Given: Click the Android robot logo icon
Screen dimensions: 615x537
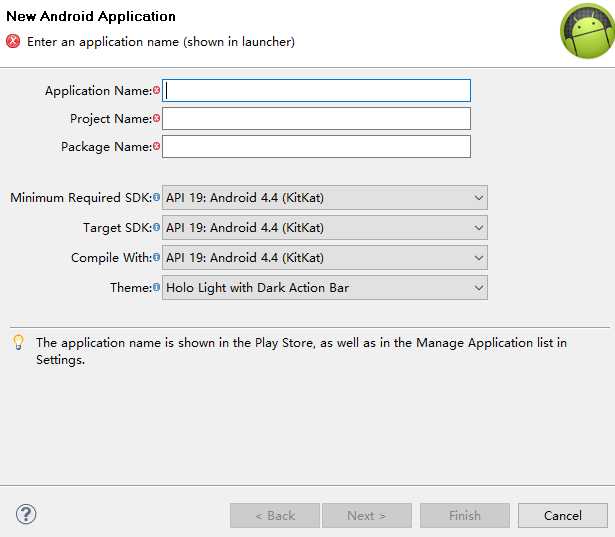Looking at the screenshot, I should [x=587, y=31].
